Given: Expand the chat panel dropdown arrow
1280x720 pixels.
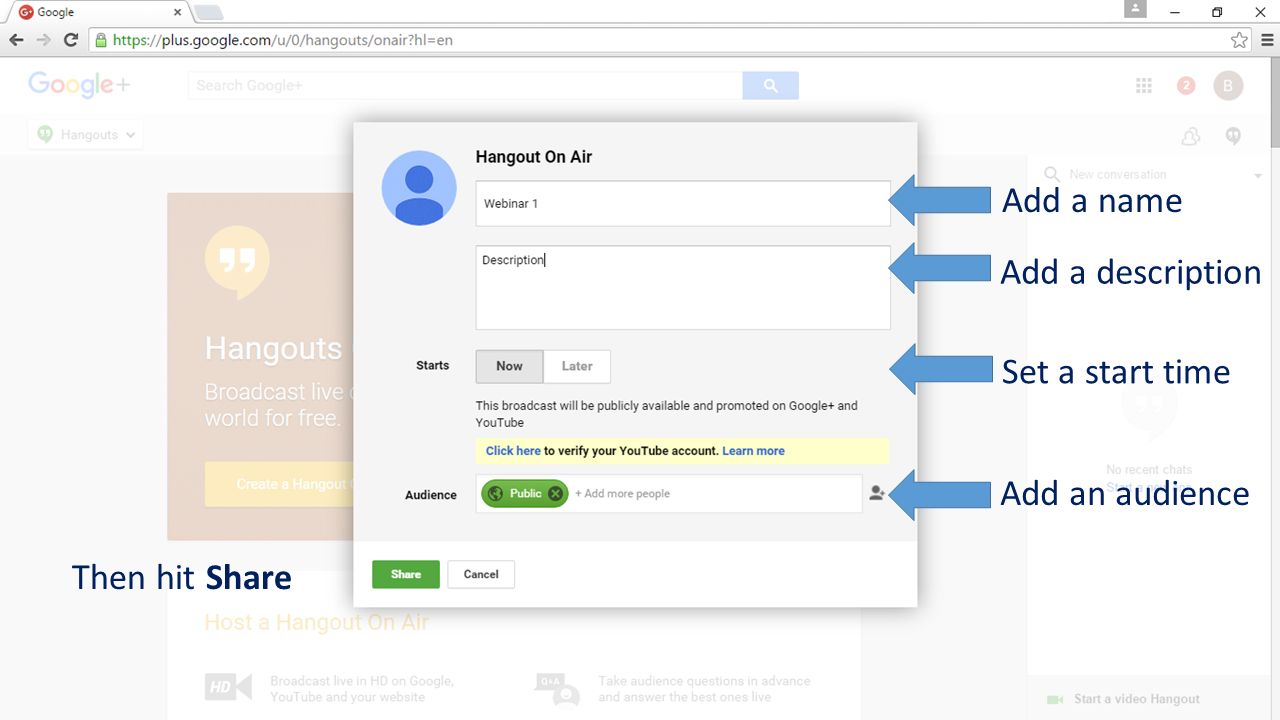Looking at the screenshot, I should 1258,176.
